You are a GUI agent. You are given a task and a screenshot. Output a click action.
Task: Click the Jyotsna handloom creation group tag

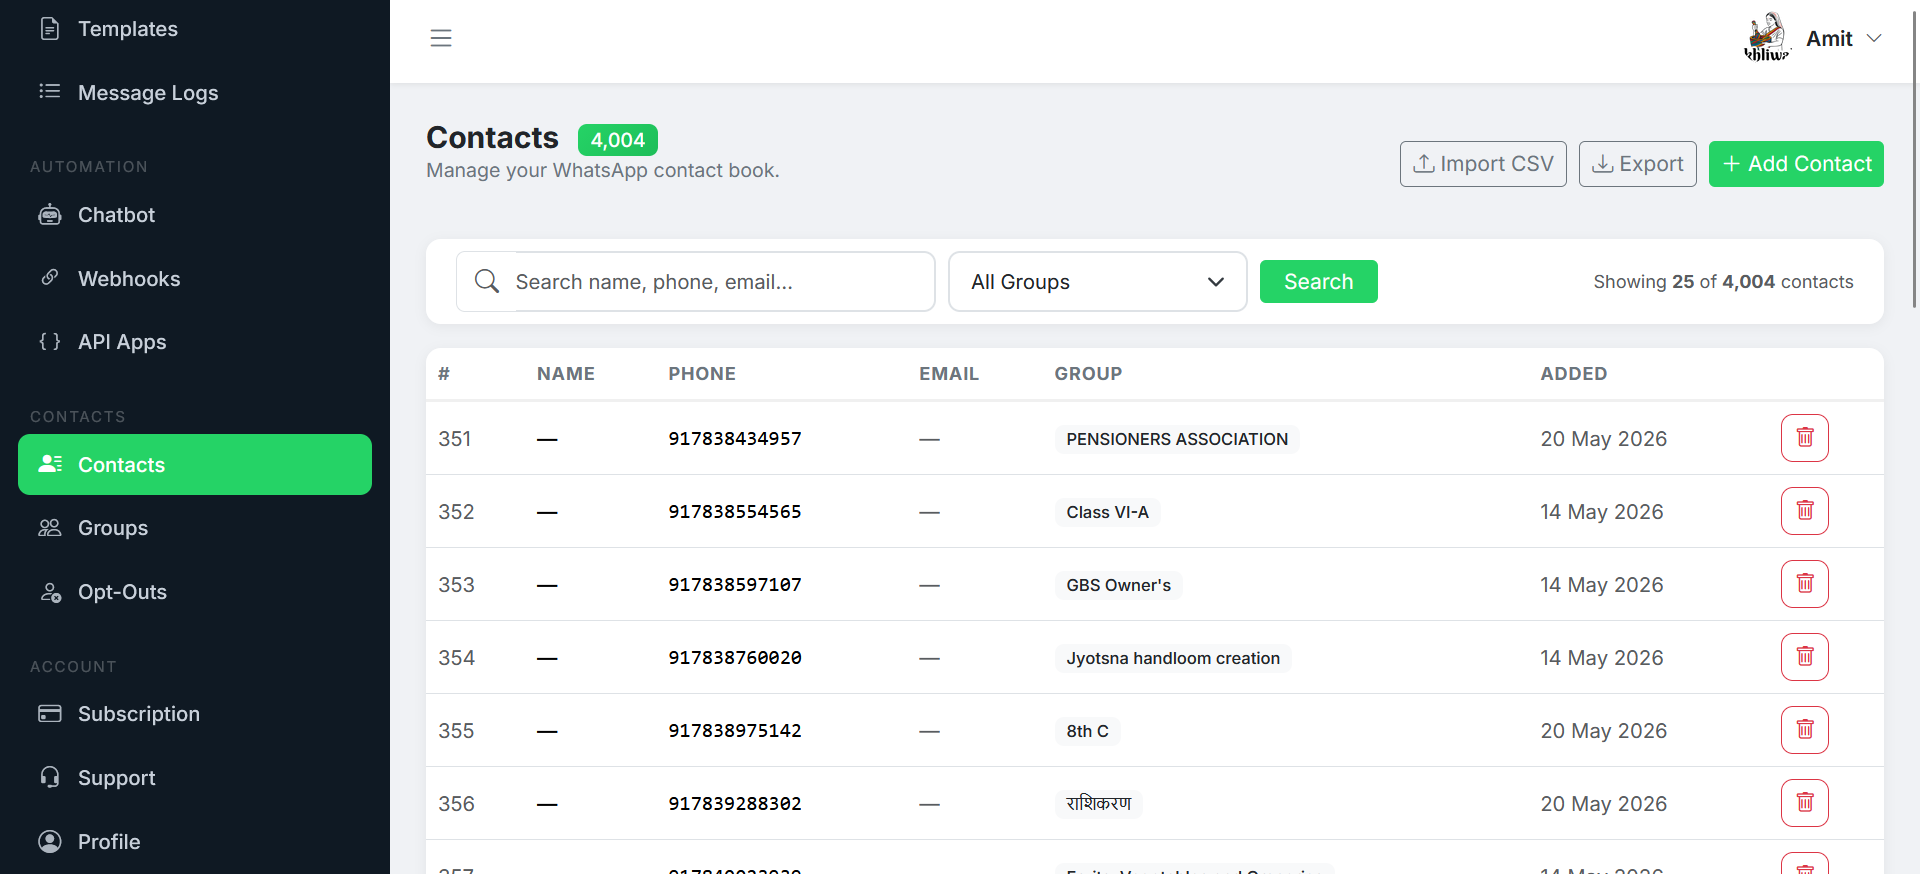pyautogui.click(x=1173, y=658)
